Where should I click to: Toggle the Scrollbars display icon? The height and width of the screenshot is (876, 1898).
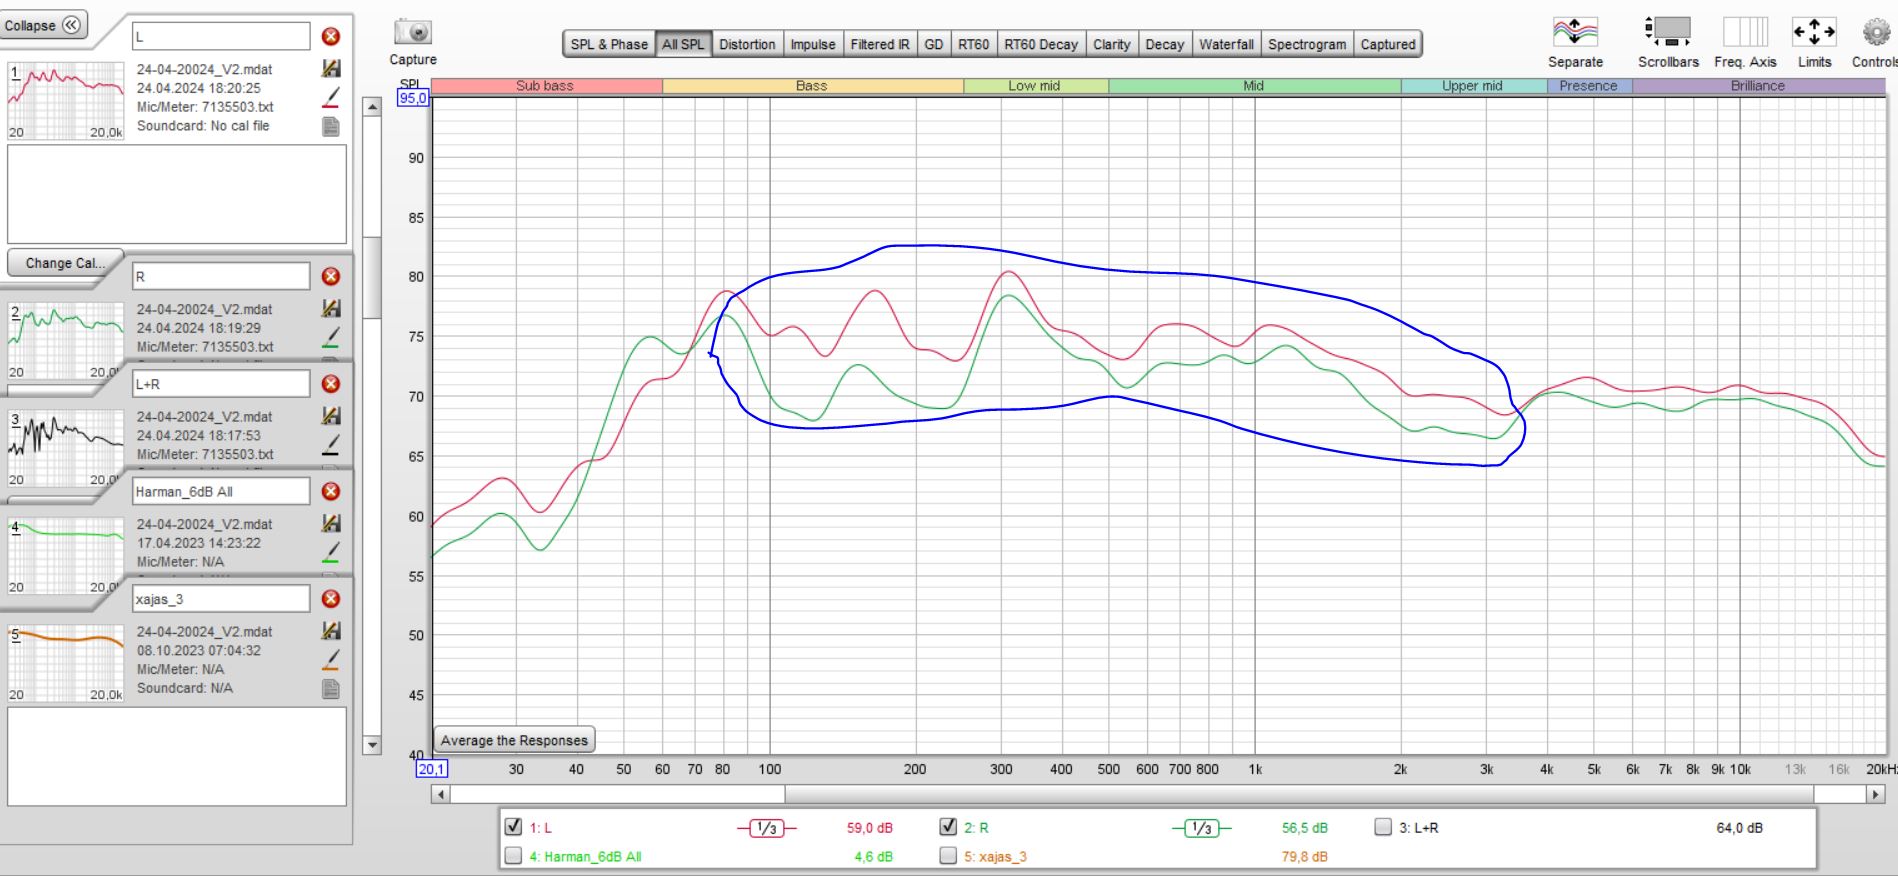pos(1667,32)
